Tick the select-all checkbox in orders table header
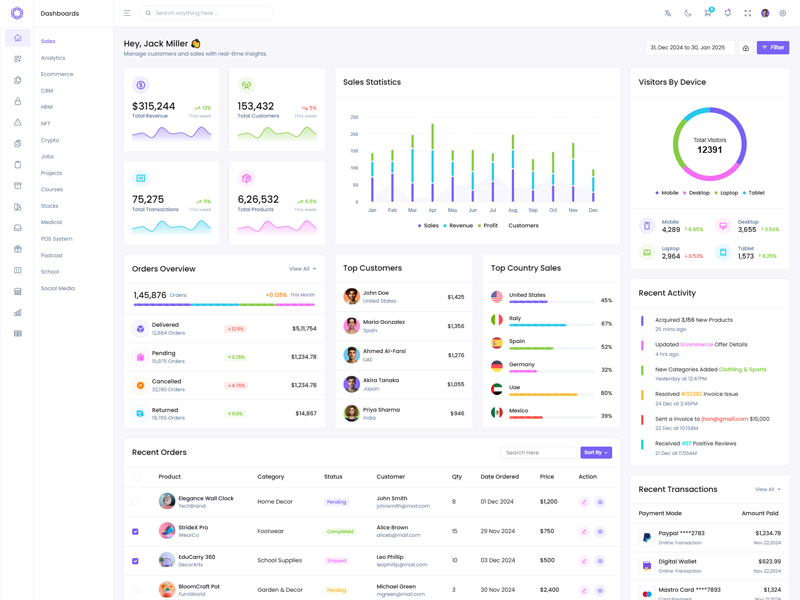The width and height of the screenshot is (800, 600). (x=136, y=477)
